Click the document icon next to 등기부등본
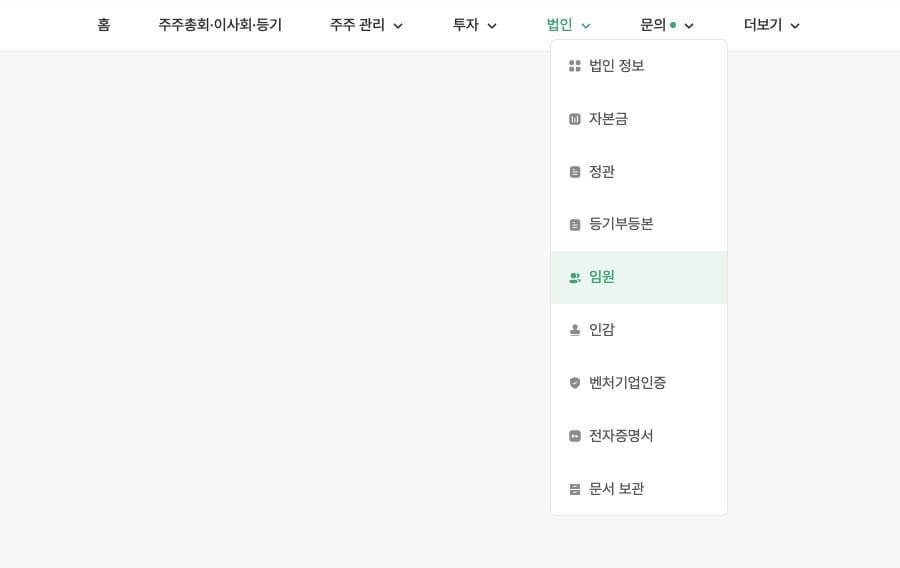The height and width of the screenshot is (568, 900). 575,225
